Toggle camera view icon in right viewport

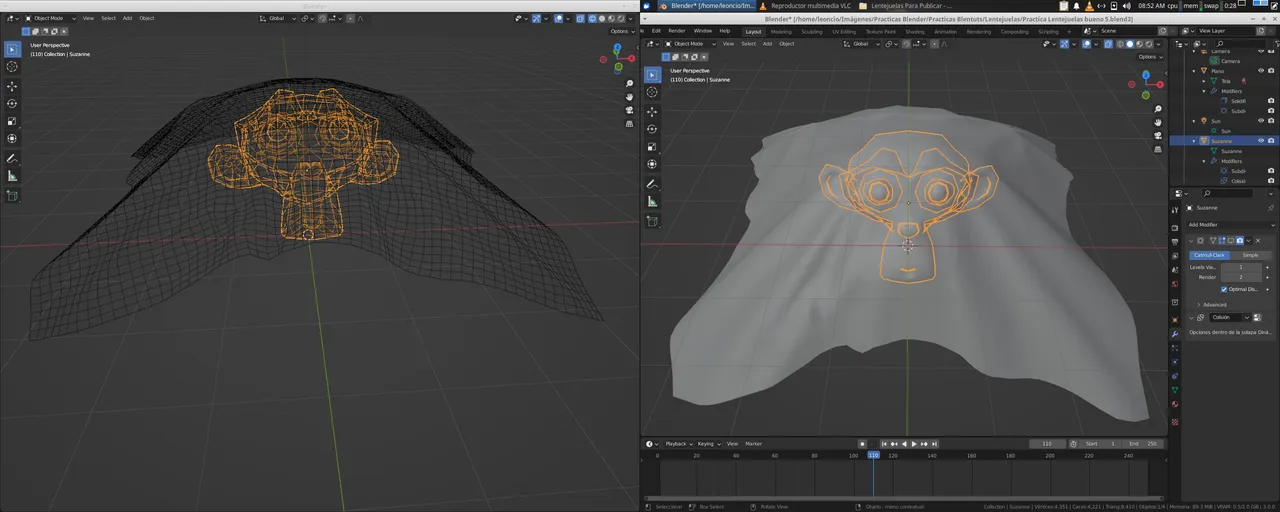[1157, 134]
